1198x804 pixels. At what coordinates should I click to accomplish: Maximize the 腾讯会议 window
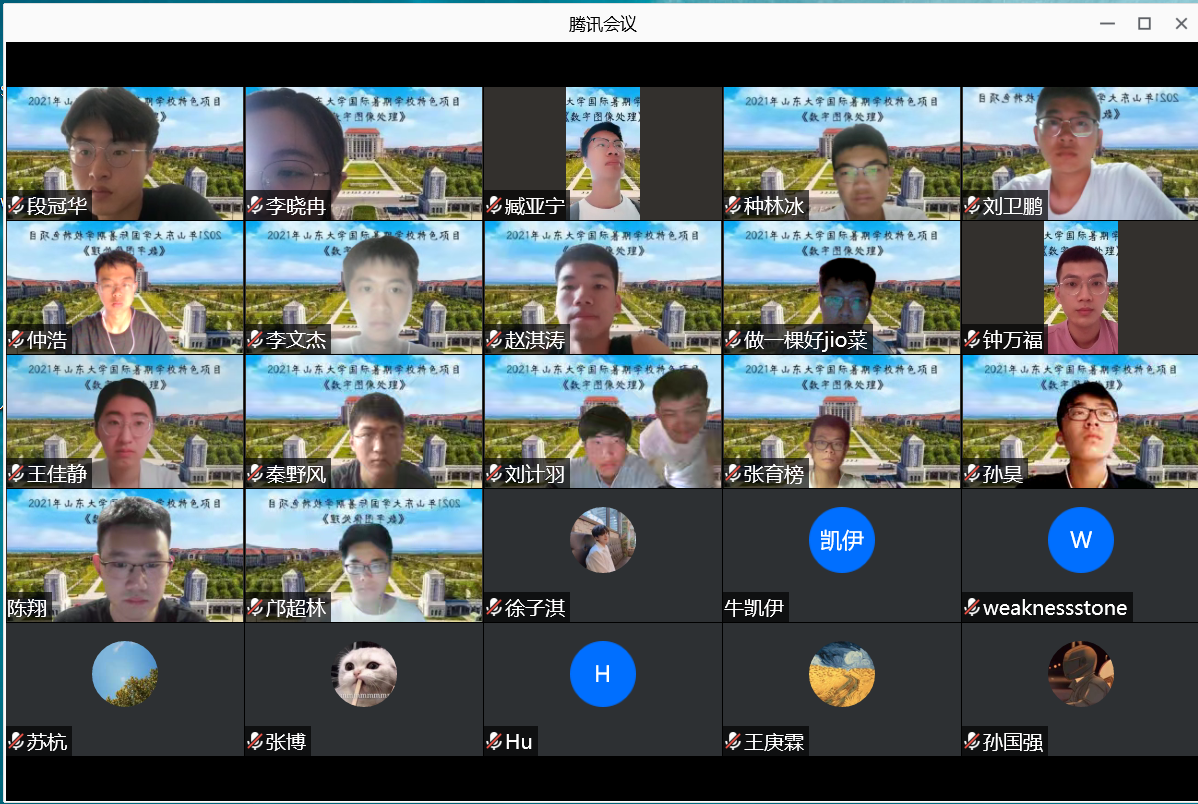1145,24
